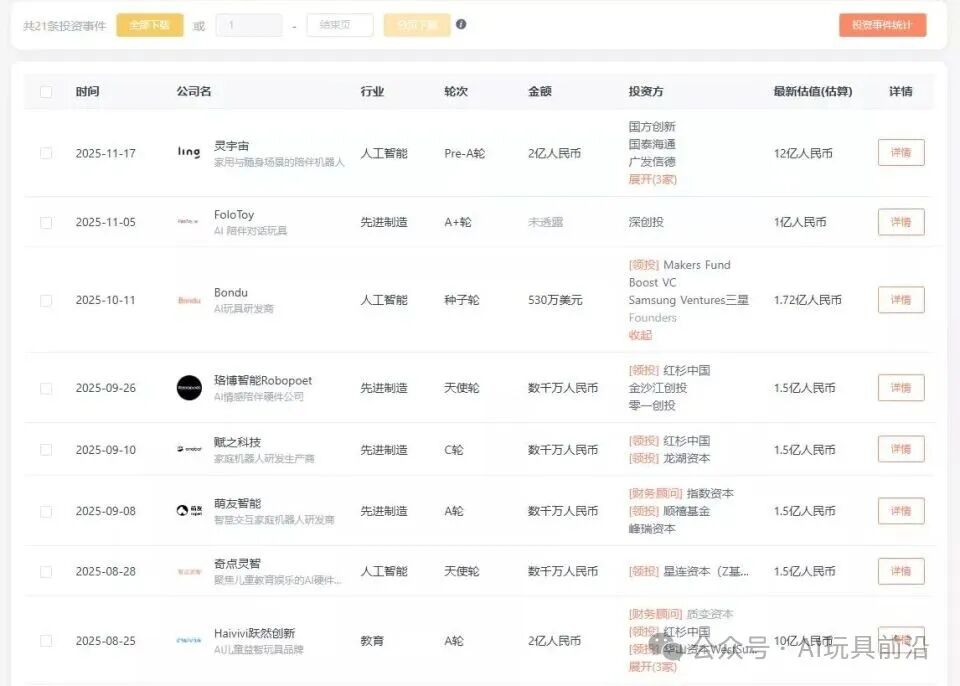The height and width of the screenshot is (686, 960).
Task: Click the 轮次 column header
Action: [x=456, y=91]
